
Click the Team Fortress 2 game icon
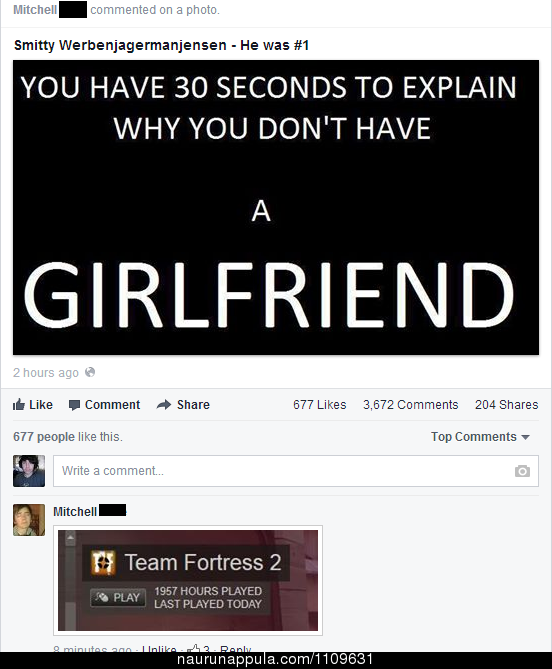pyautogui.click(x=103, y=563)
